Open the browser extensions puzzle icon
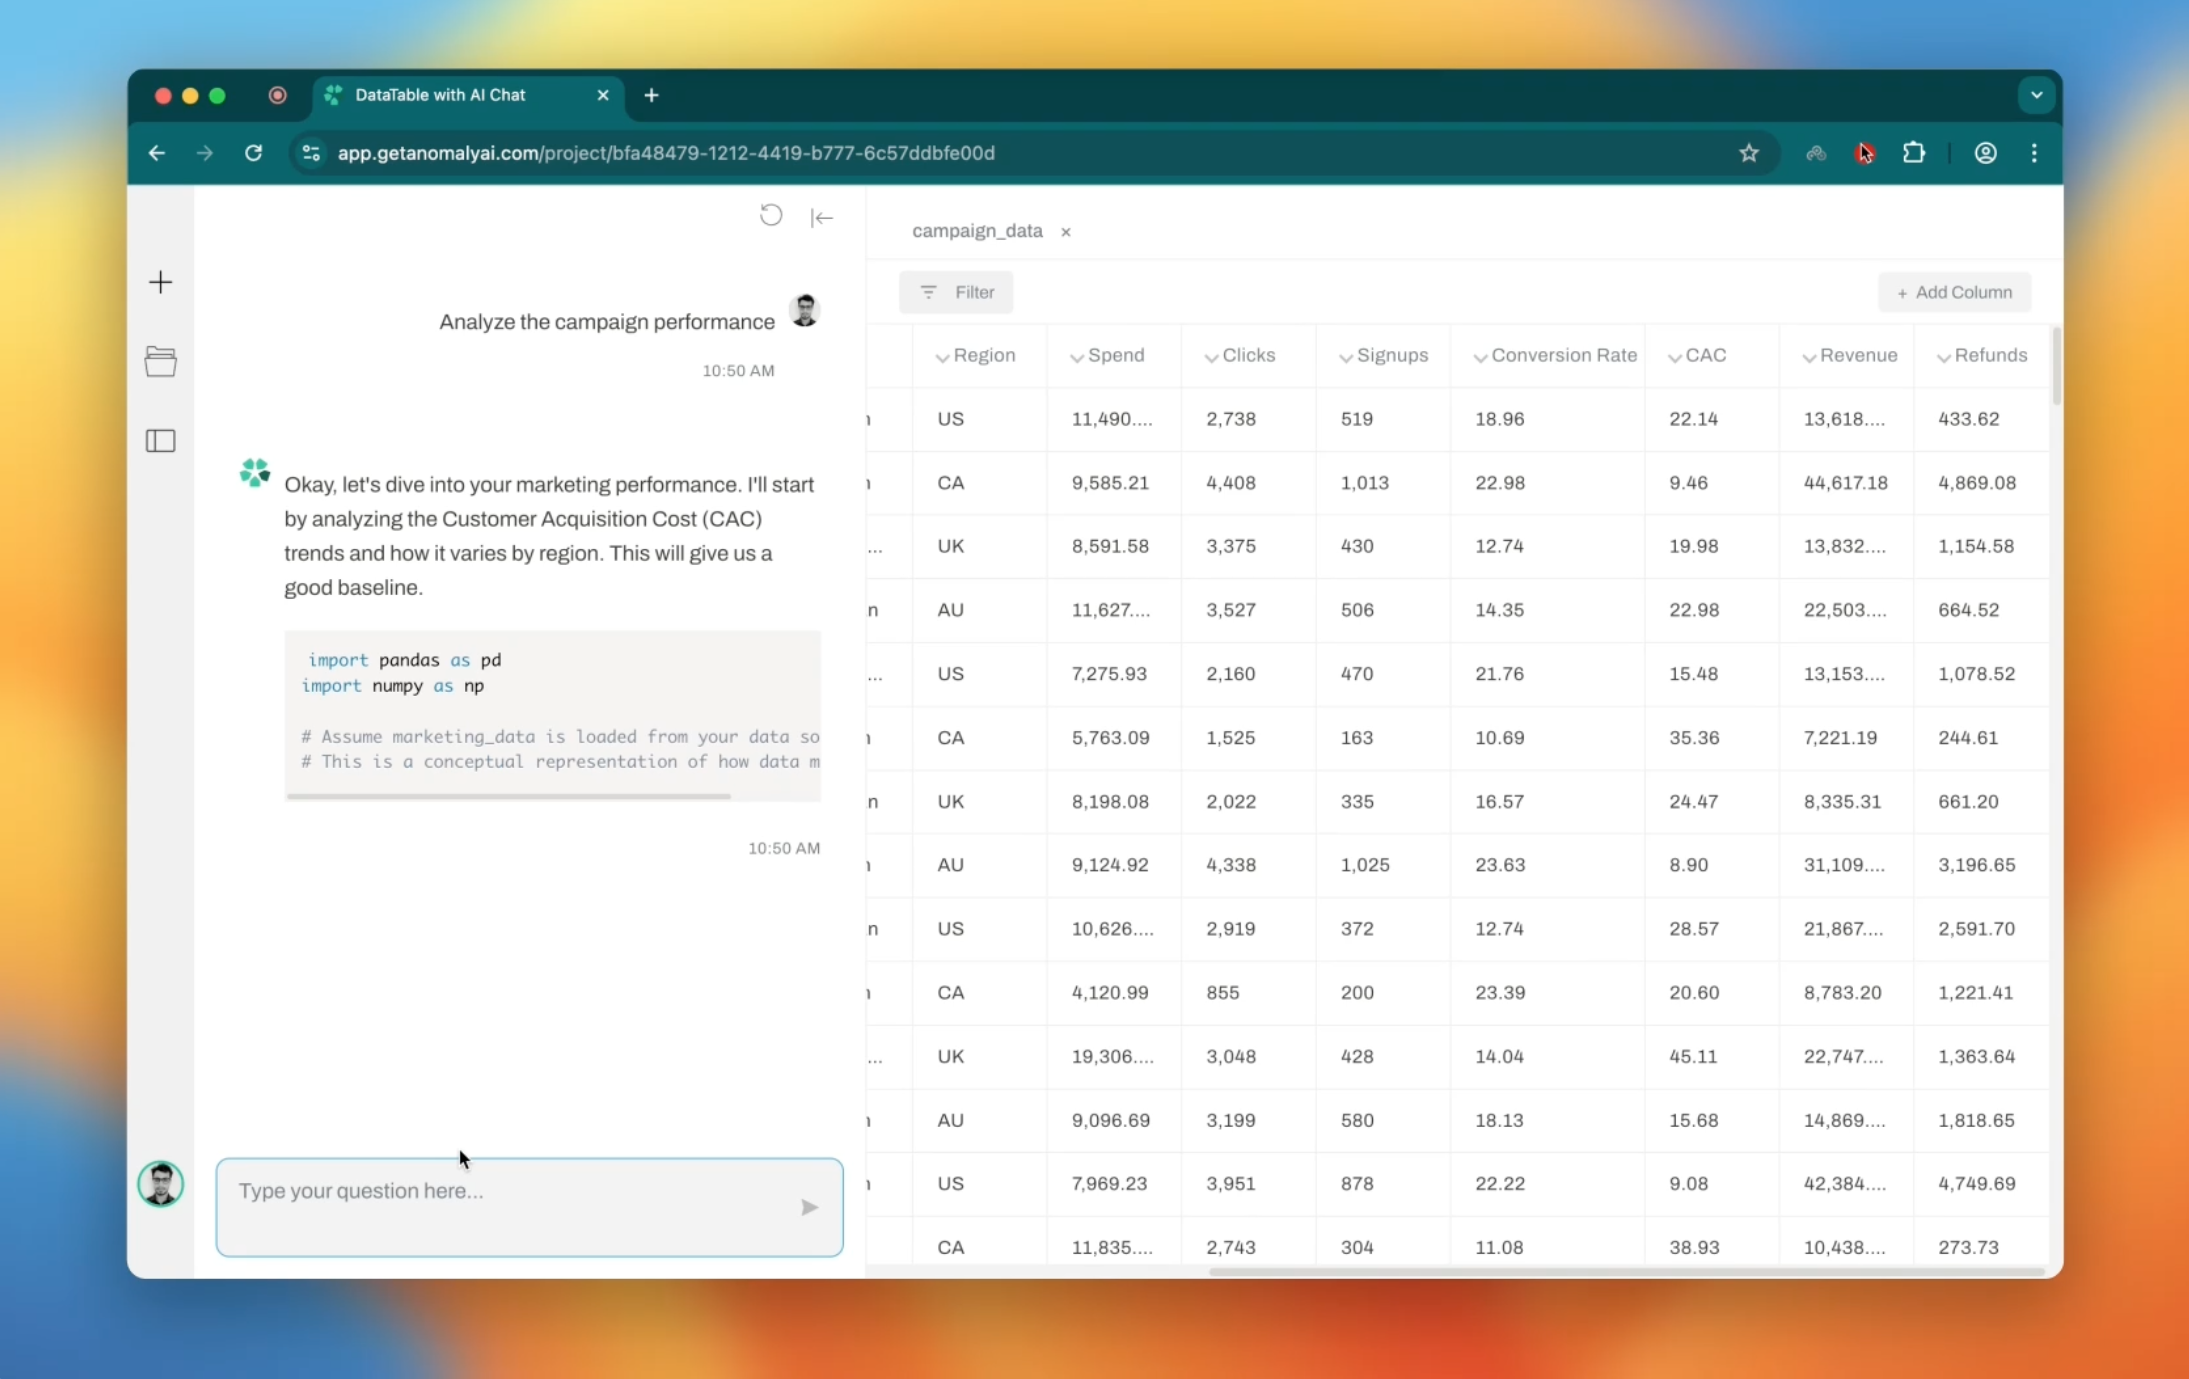This screenshot has height=1379, width=2189. pyautogui.click(x=1913, y=153)
